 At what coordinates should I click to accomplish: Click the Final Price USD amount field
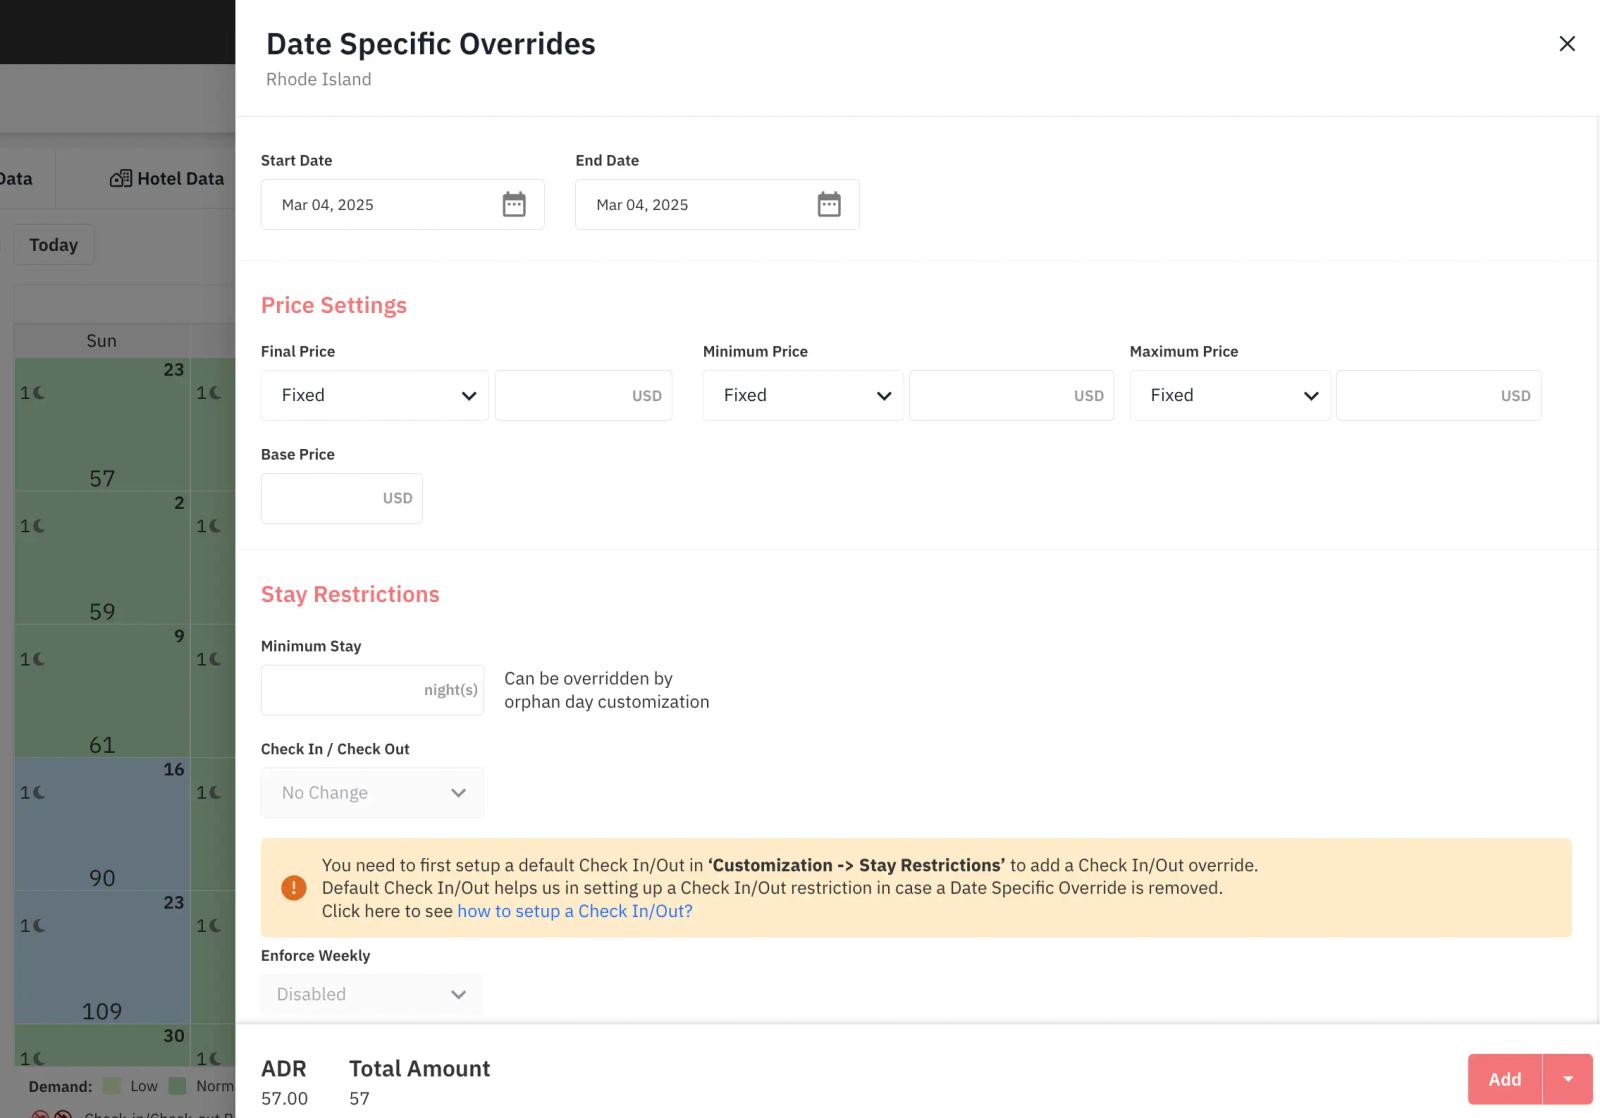[584, 396]
